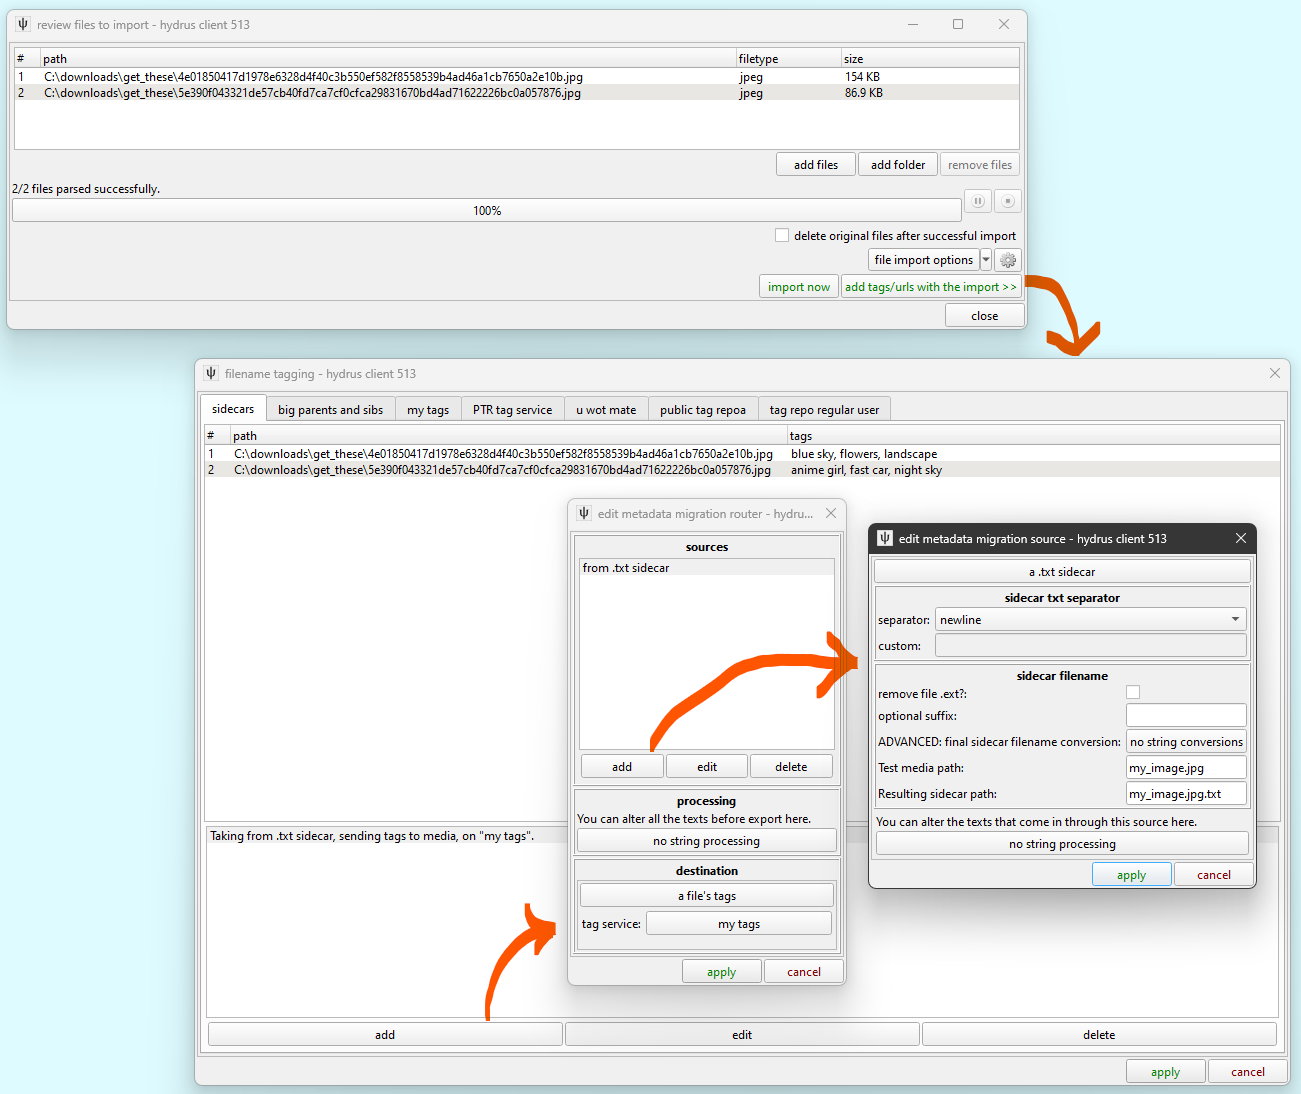Open the gear settings icon beside file import options
The width and height of the screenshot is (1301, 1094).
coord(1008,260)
